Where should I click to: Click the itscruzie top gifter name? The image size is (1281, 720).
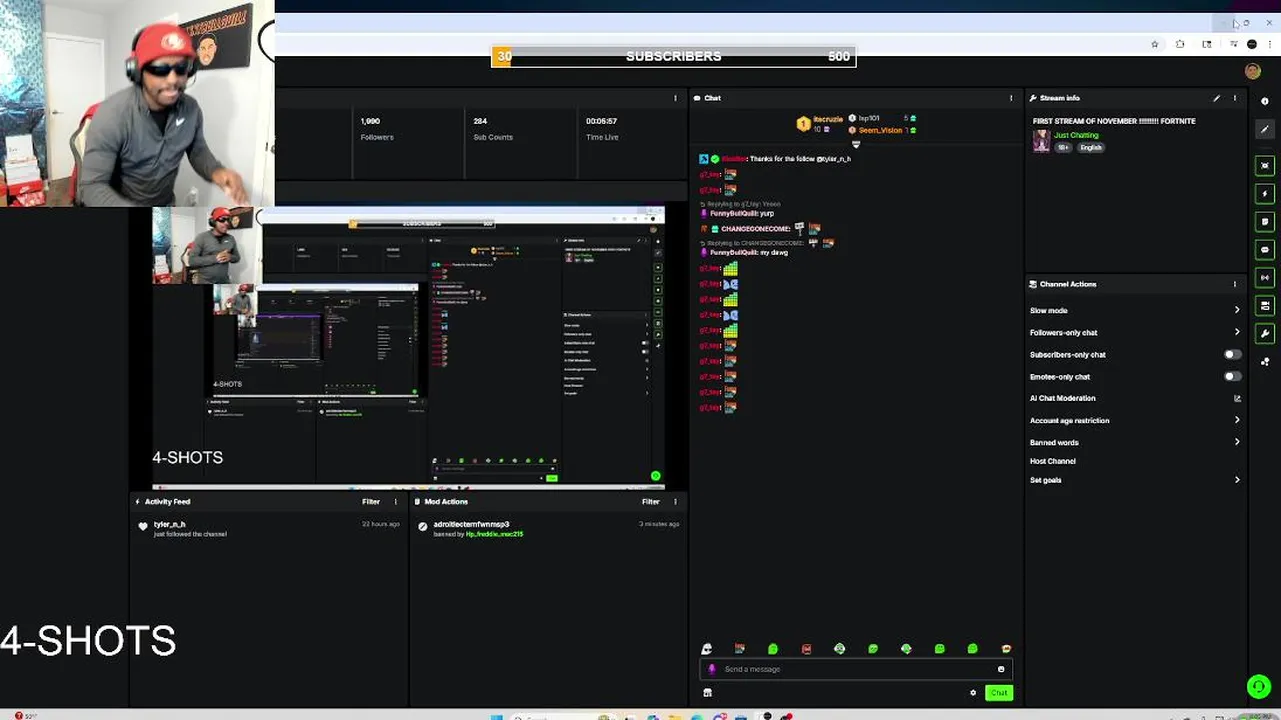coord(828,119)
